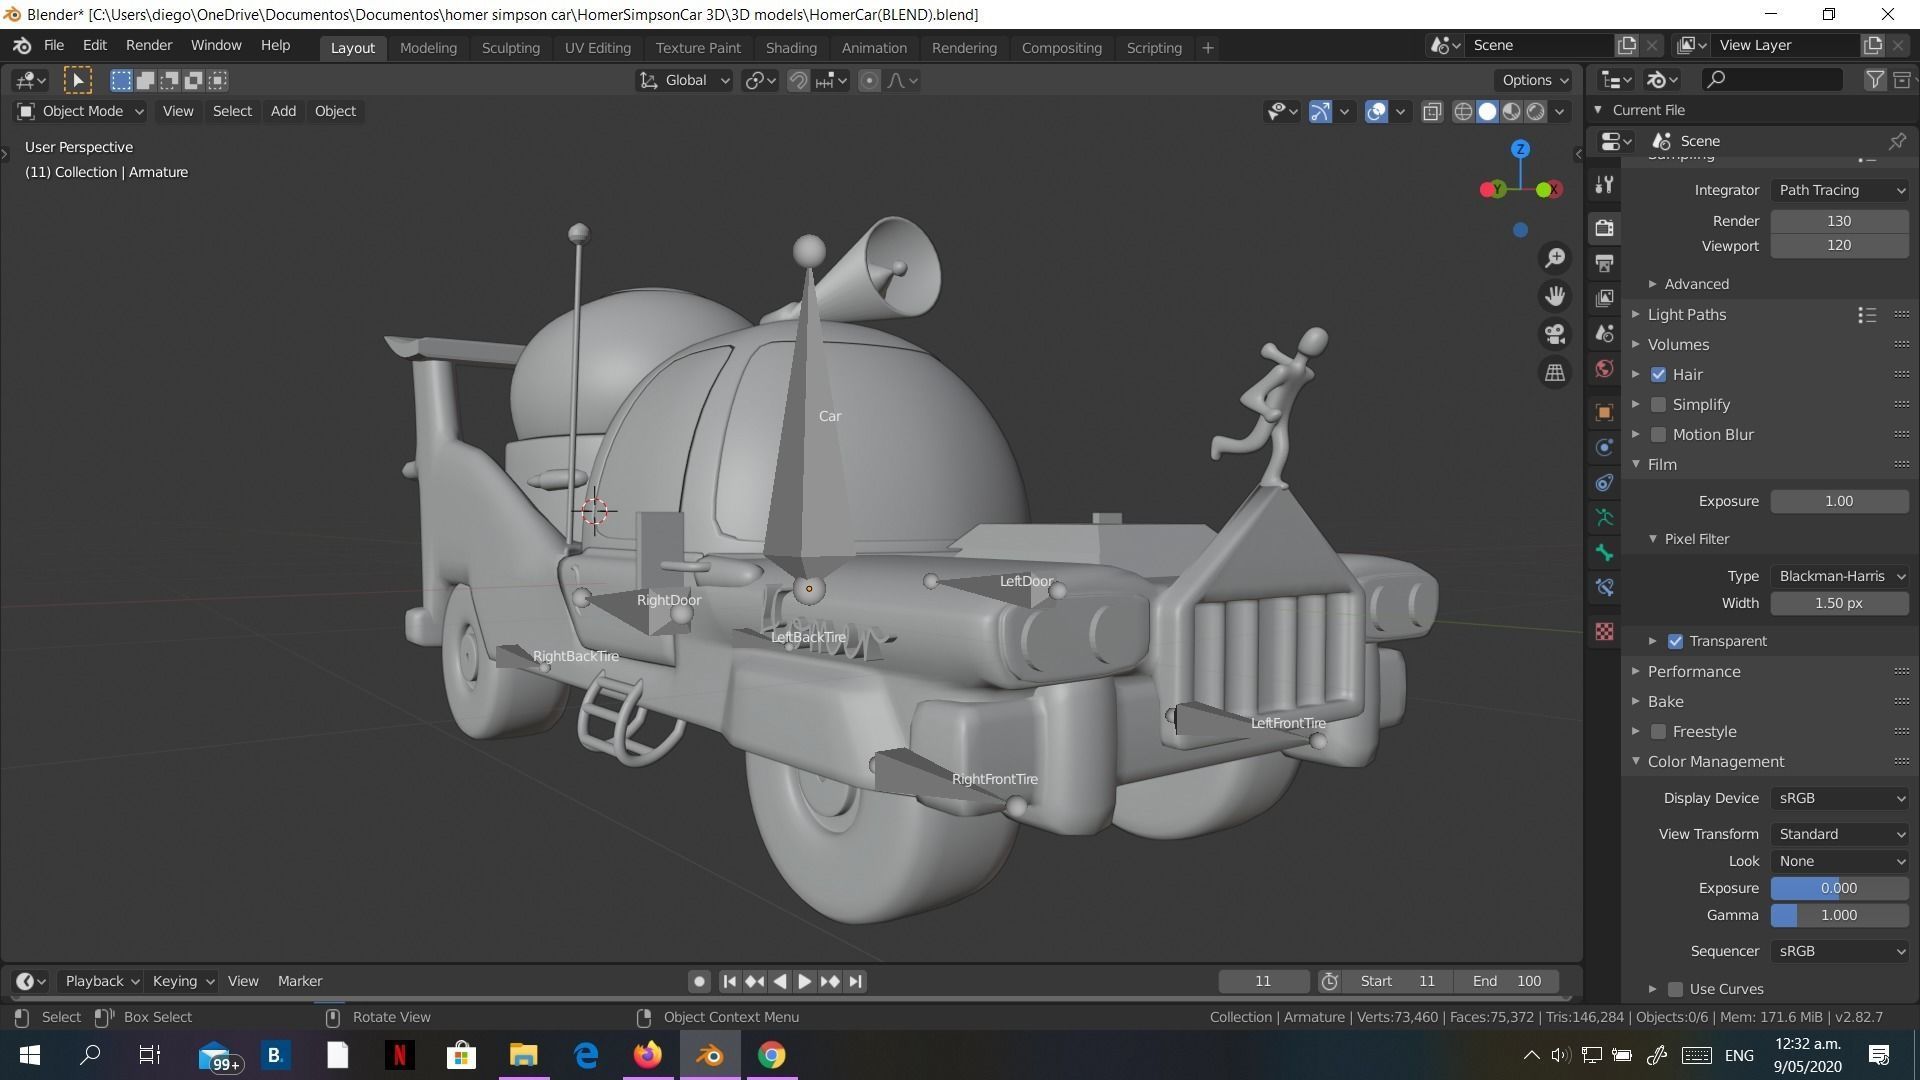The width and height of the screenshot is (1920, 1080).
Task: Toggle snapping magnet
Action: pos(798,80)
